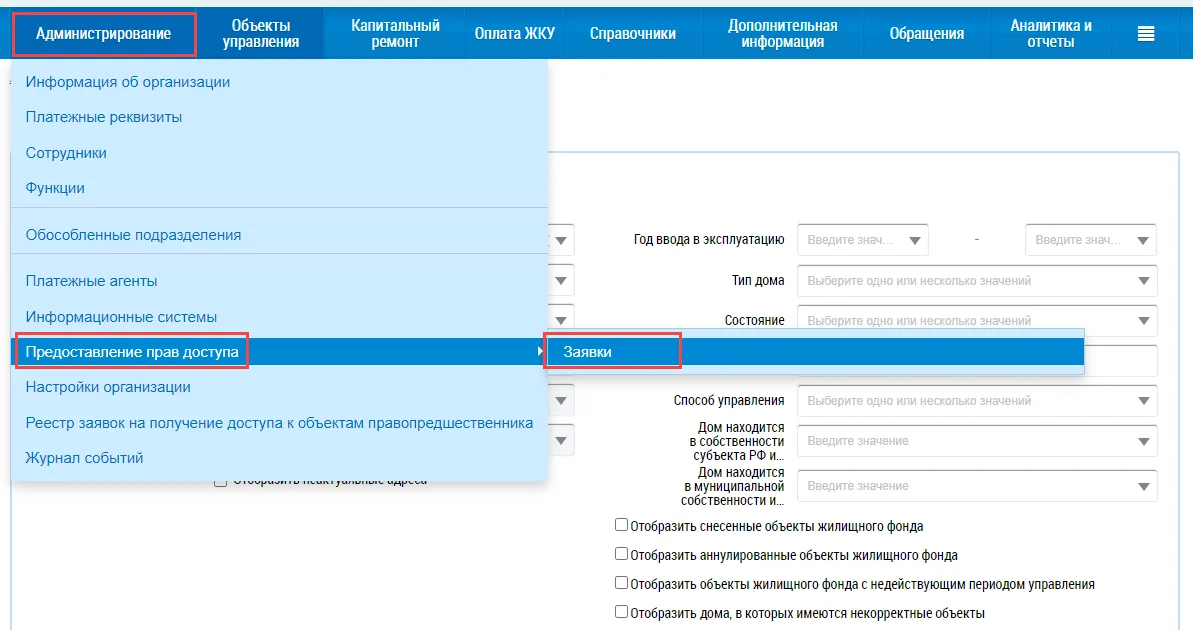1193x630 pixels.
Task: Expand the Состояние dropdown arrow
Action: click(1143, 320)
